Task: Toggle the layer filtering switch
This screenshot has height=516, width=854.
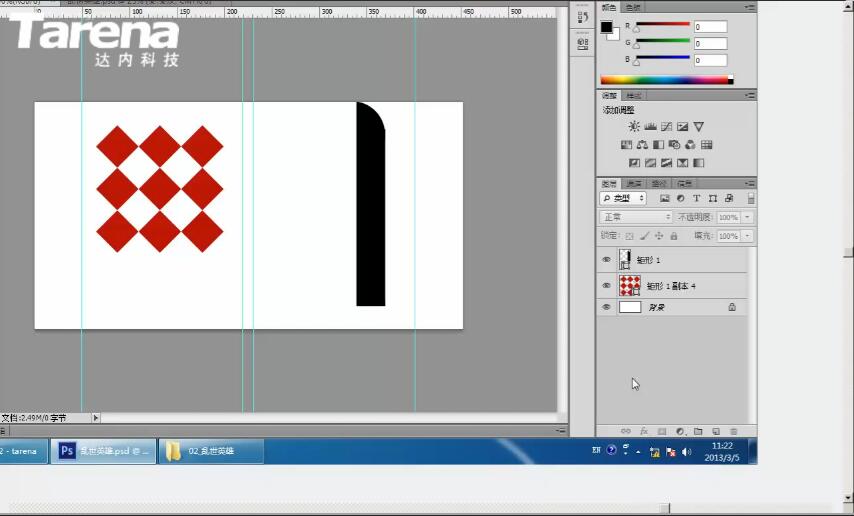Action: click(x=751, y=198)
